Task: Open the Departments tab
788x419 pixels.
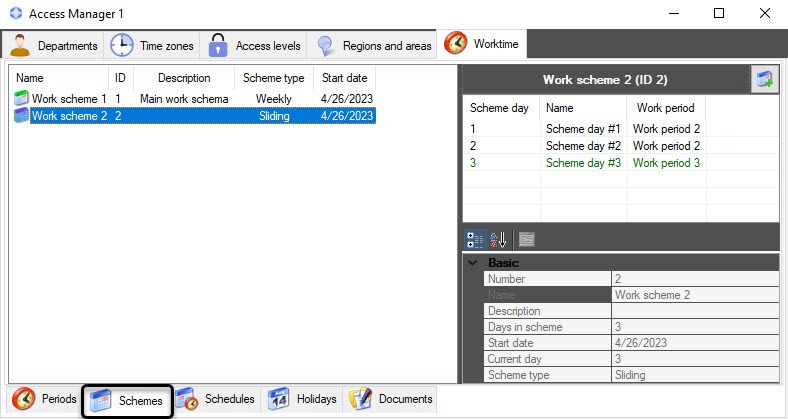Action: tap(53, 46)
